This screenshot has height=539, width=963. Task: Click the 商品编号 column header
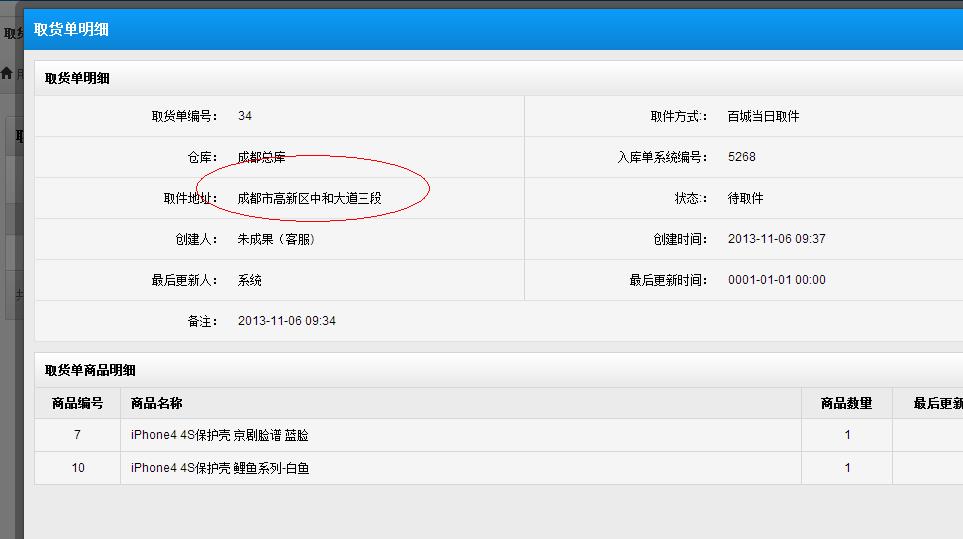tap(77, 403)
